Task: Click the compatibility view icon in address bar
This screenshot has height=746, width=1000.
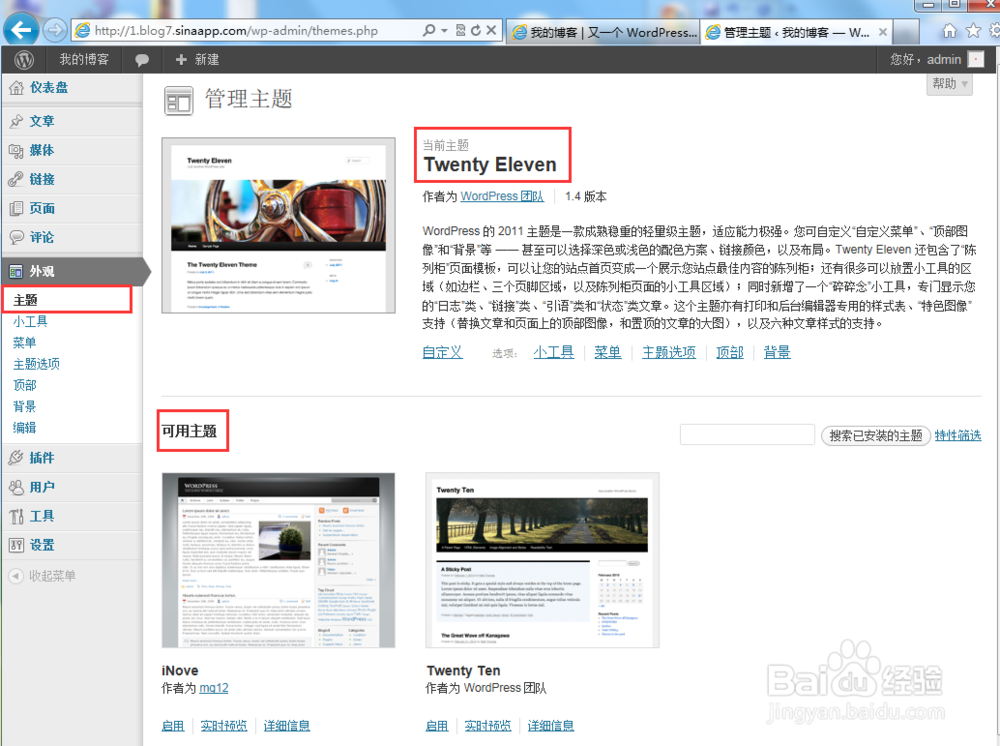Action: (460, 30)
